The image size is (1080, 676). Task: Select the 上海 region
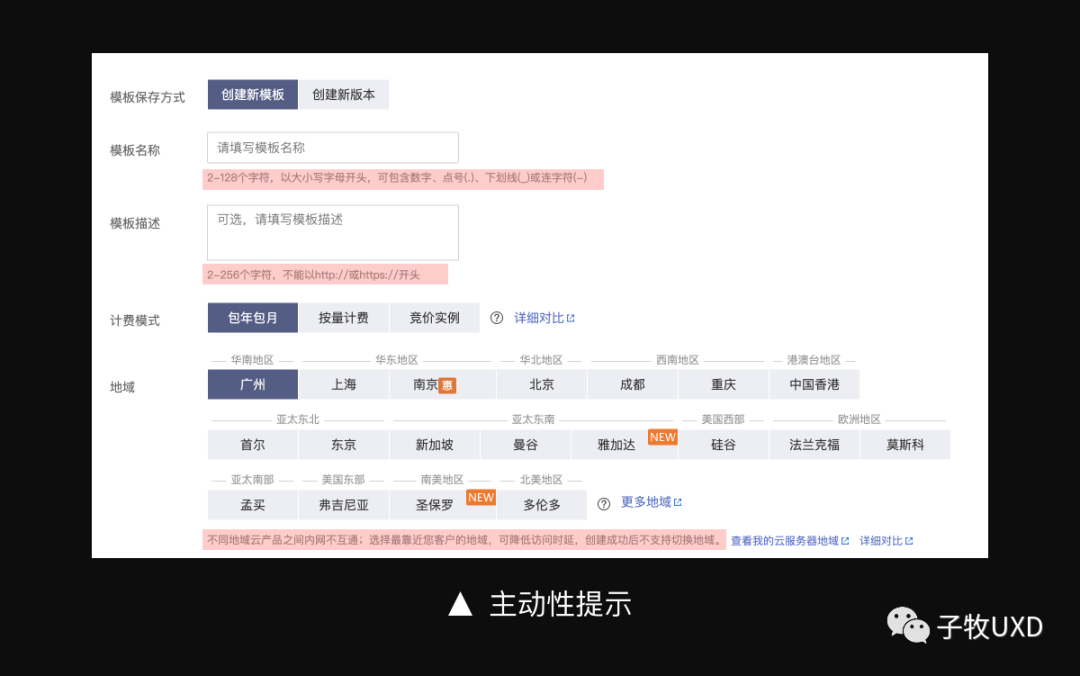[x=344, y=385]
